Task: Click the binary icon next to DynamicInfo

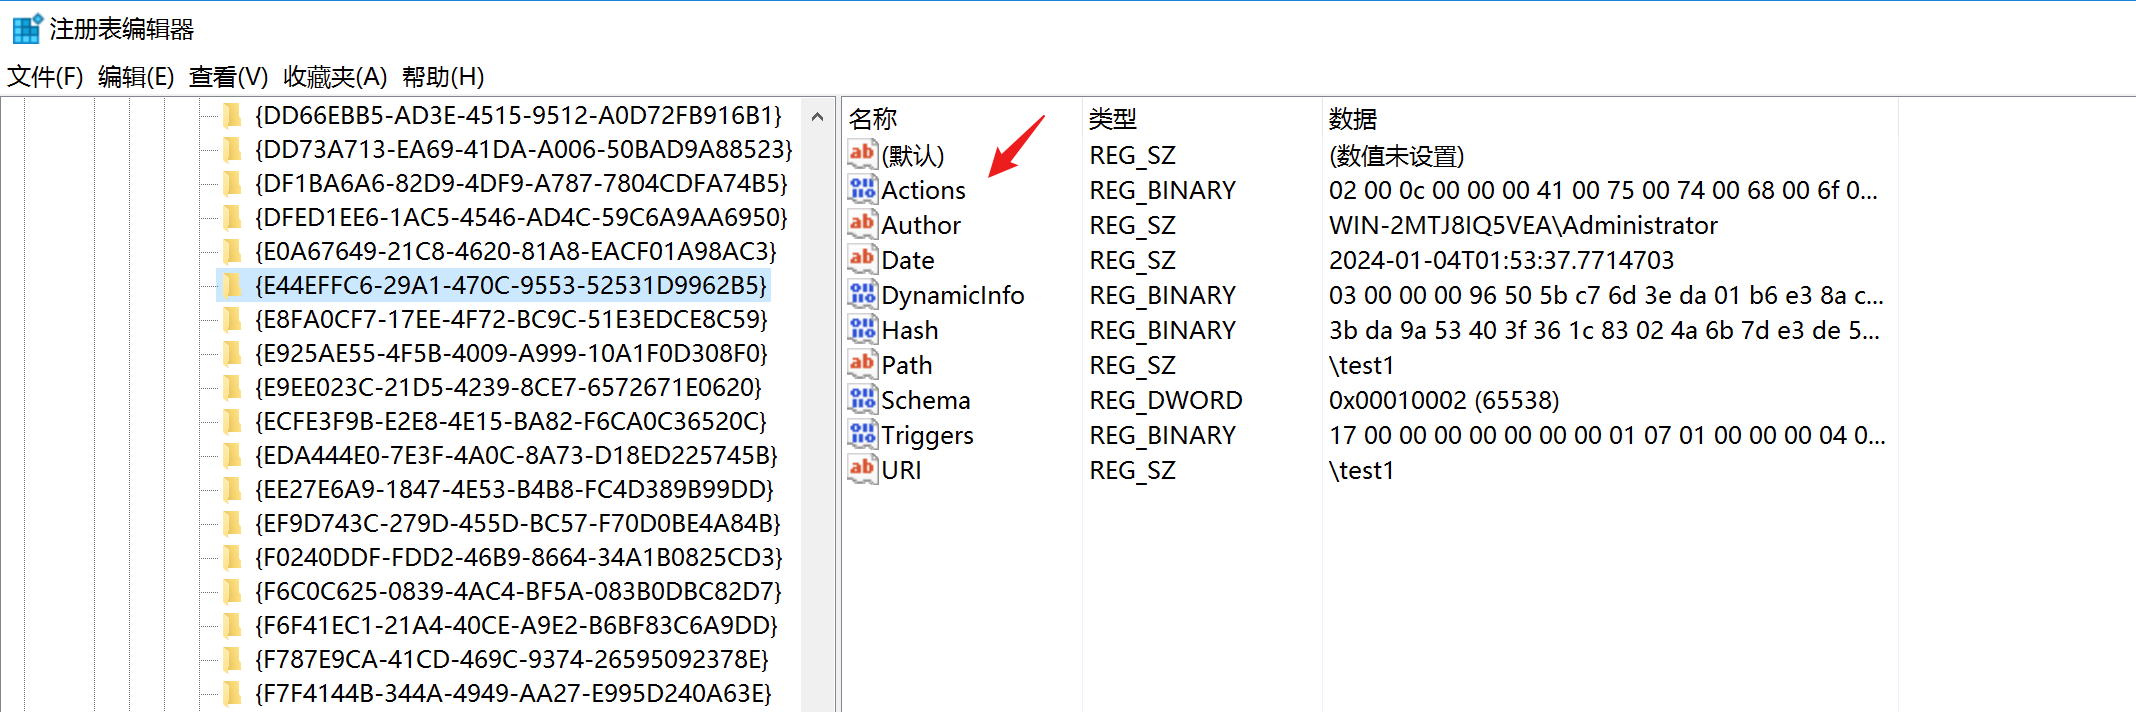Action: (862, 294)
